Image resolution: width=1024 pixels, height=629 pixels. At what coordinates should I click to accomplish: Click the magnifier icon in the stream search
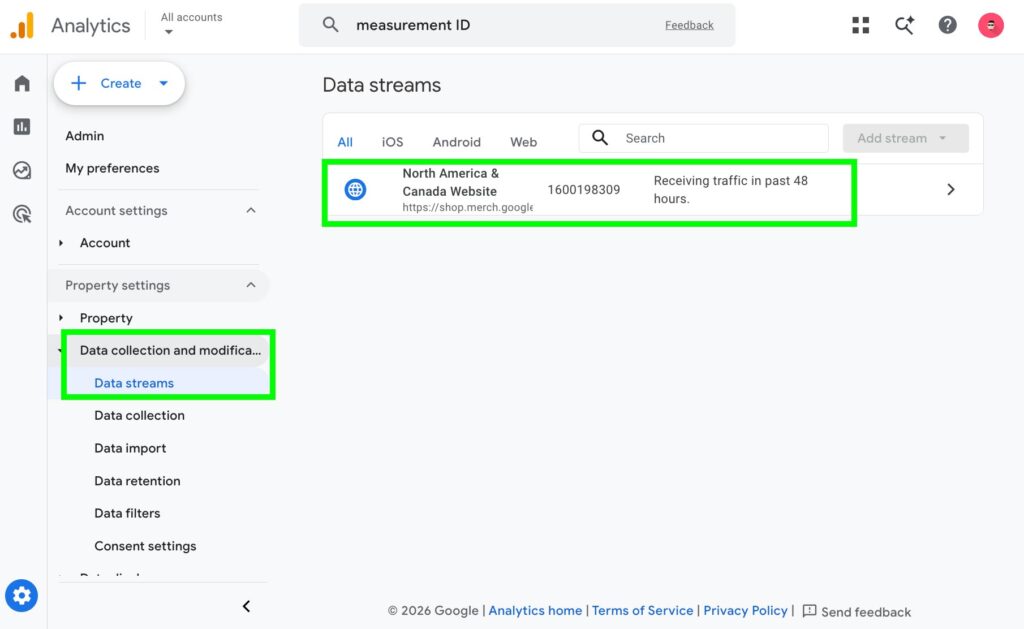click(600, 138)
